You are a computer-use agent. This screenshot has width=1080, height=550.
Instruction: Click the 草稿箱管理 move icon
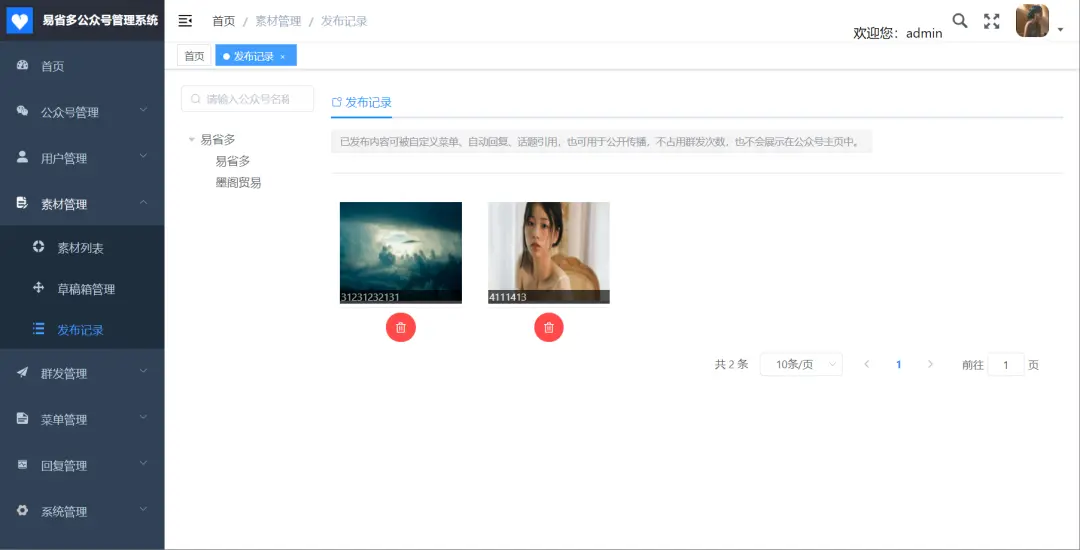39,288
